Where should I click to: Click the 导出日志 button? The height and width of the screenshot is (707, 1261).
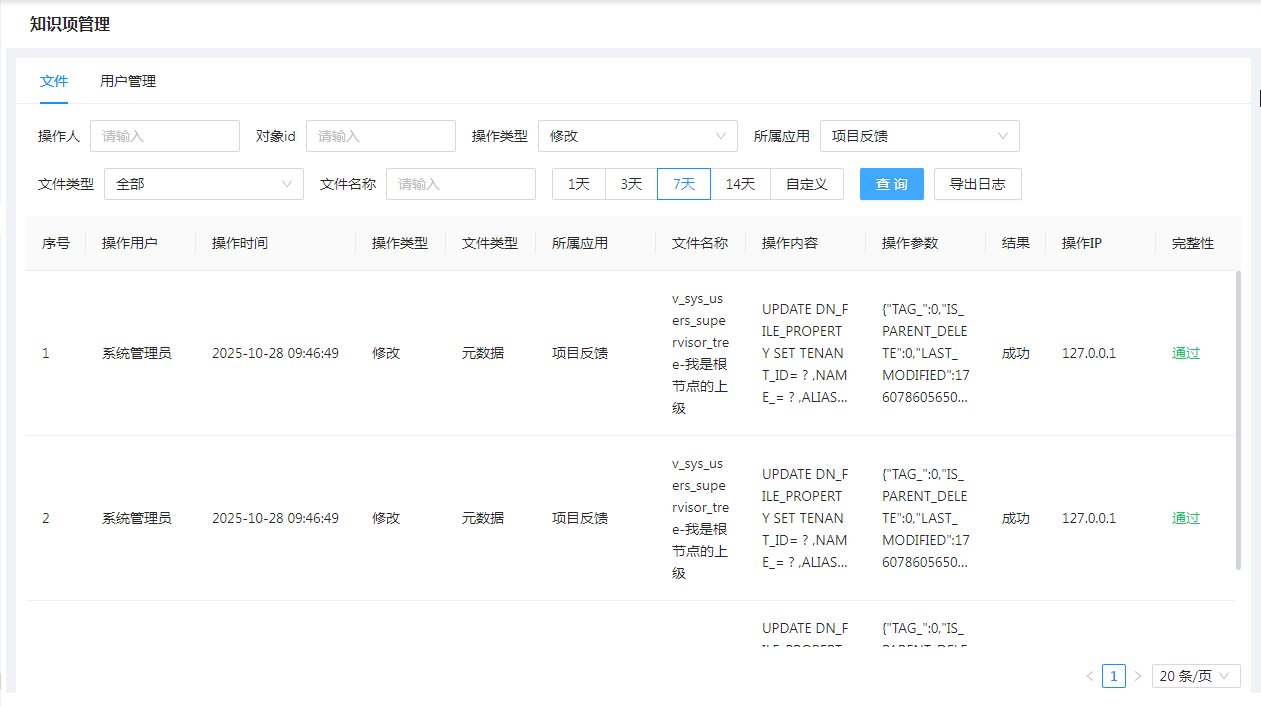click(977, 184)
